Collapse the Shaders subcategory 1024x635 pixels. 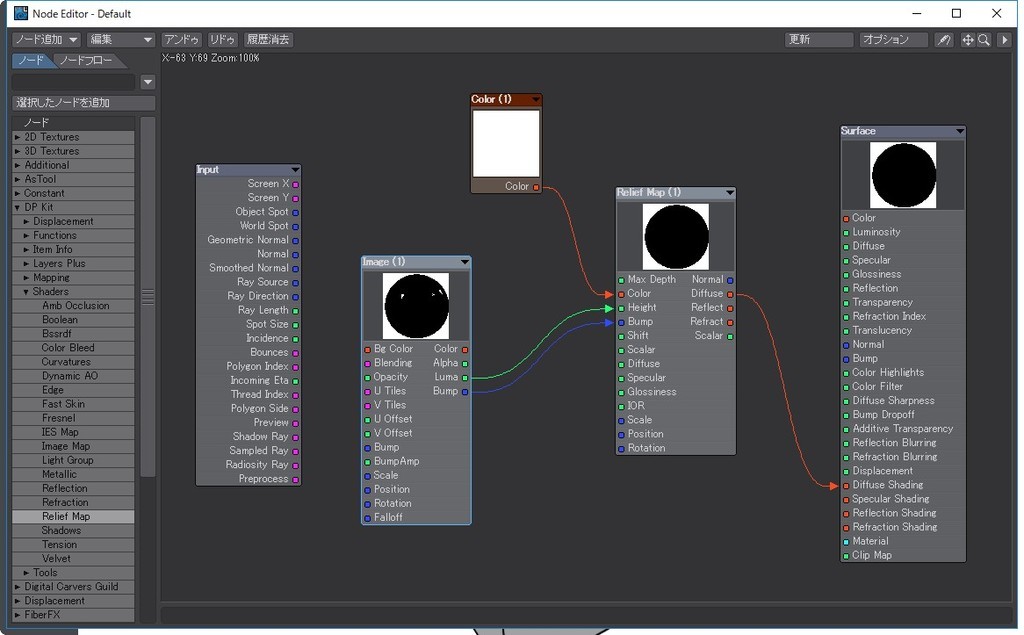[x=27, y=291]
